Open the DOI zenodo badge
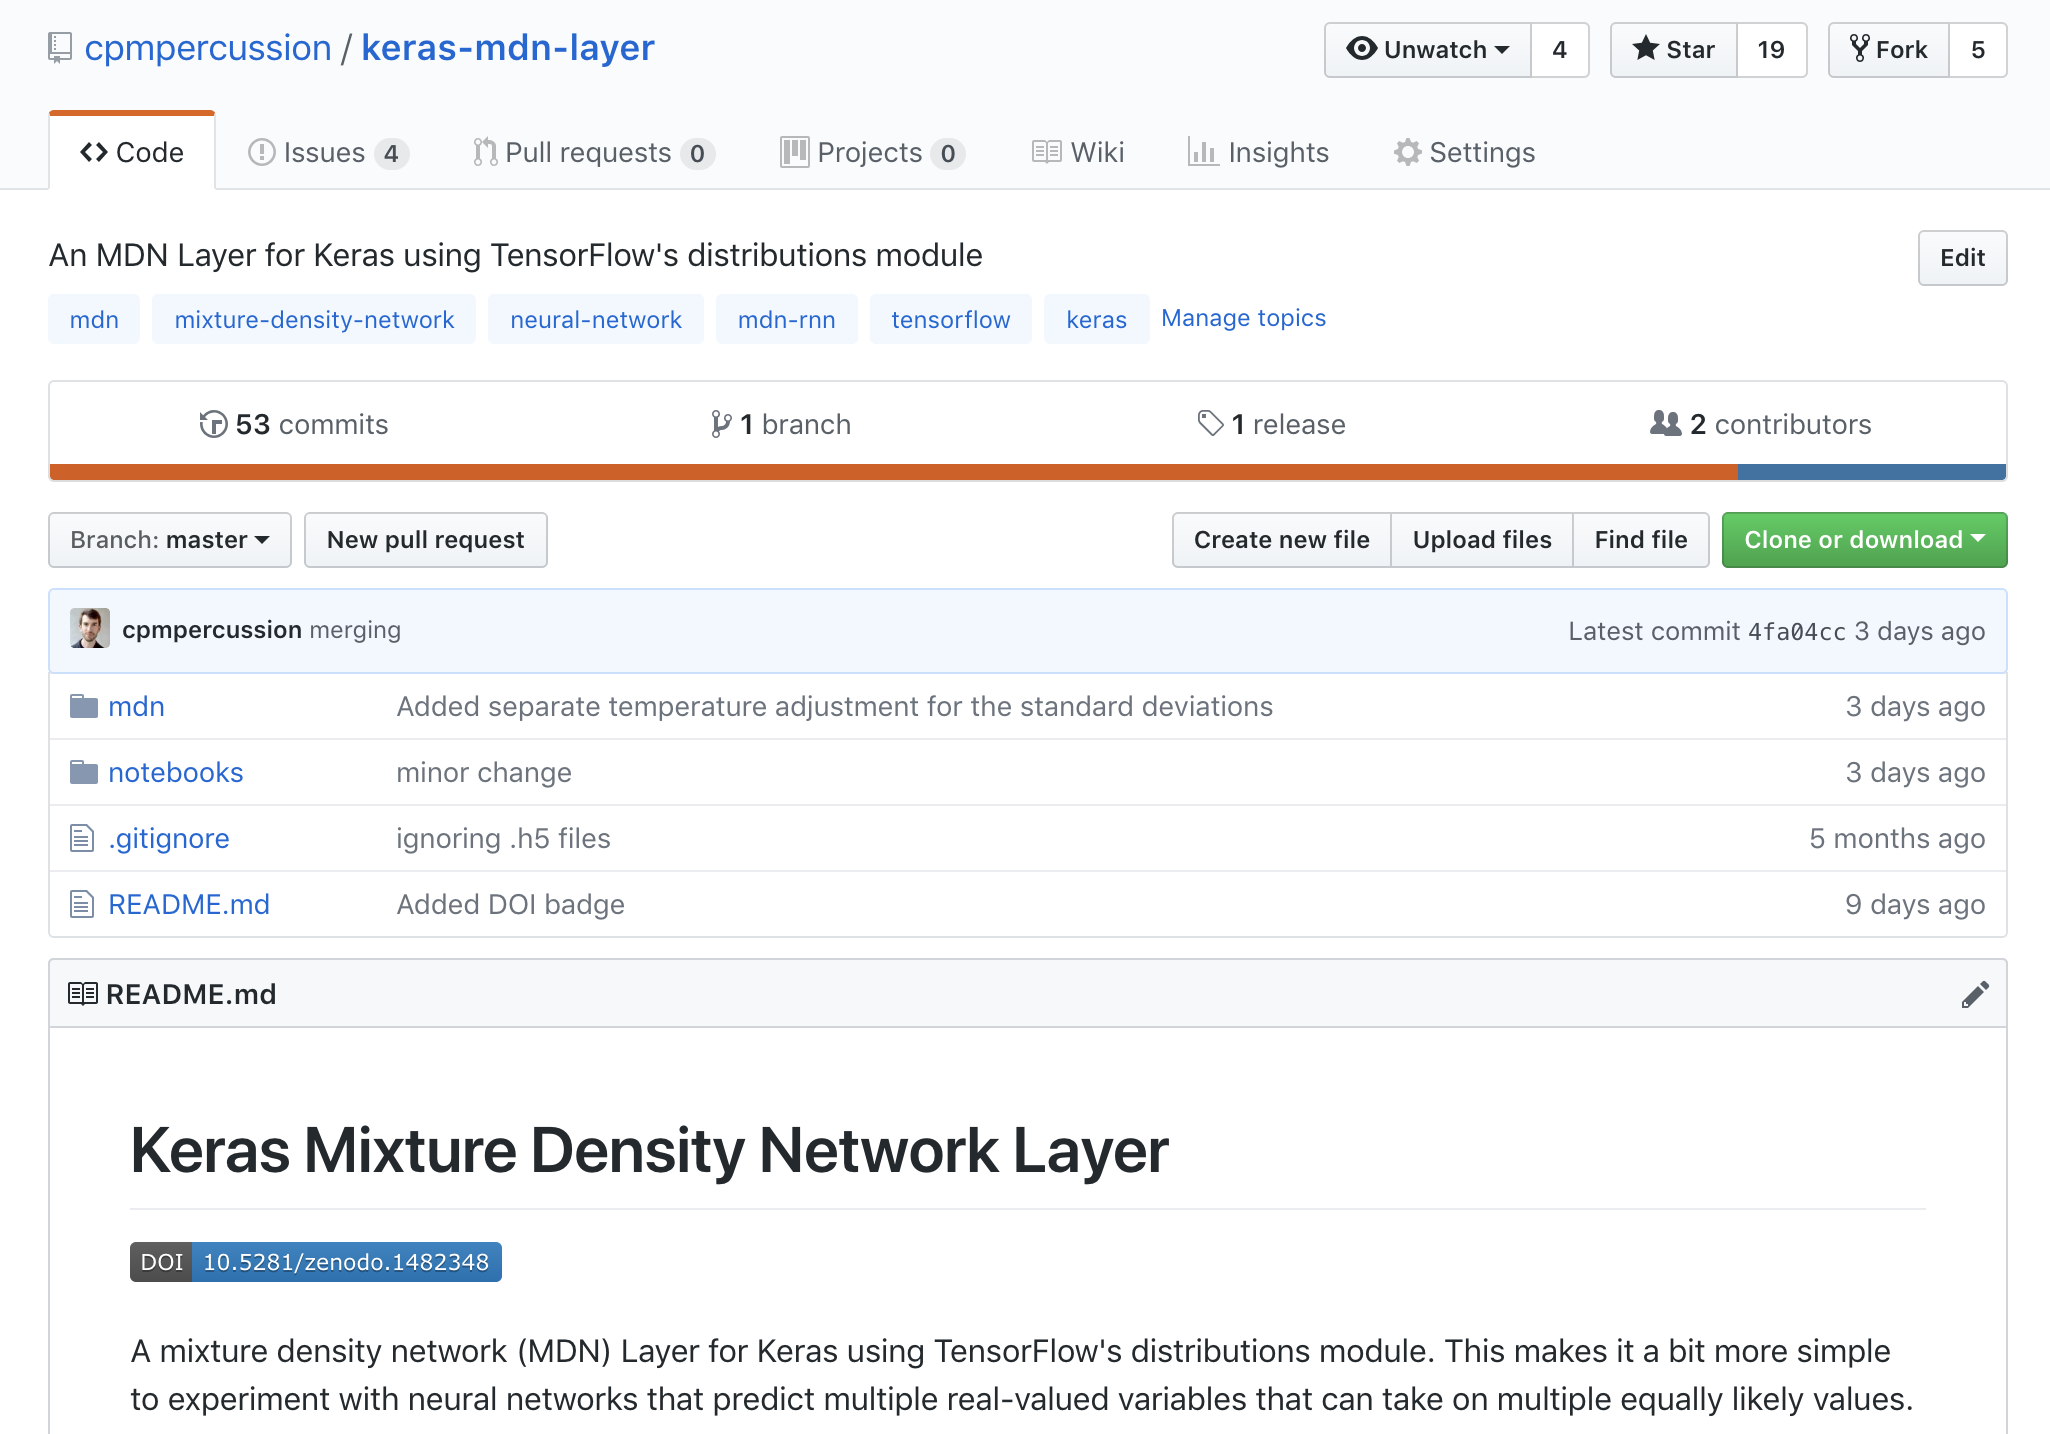 [316, 1262]
